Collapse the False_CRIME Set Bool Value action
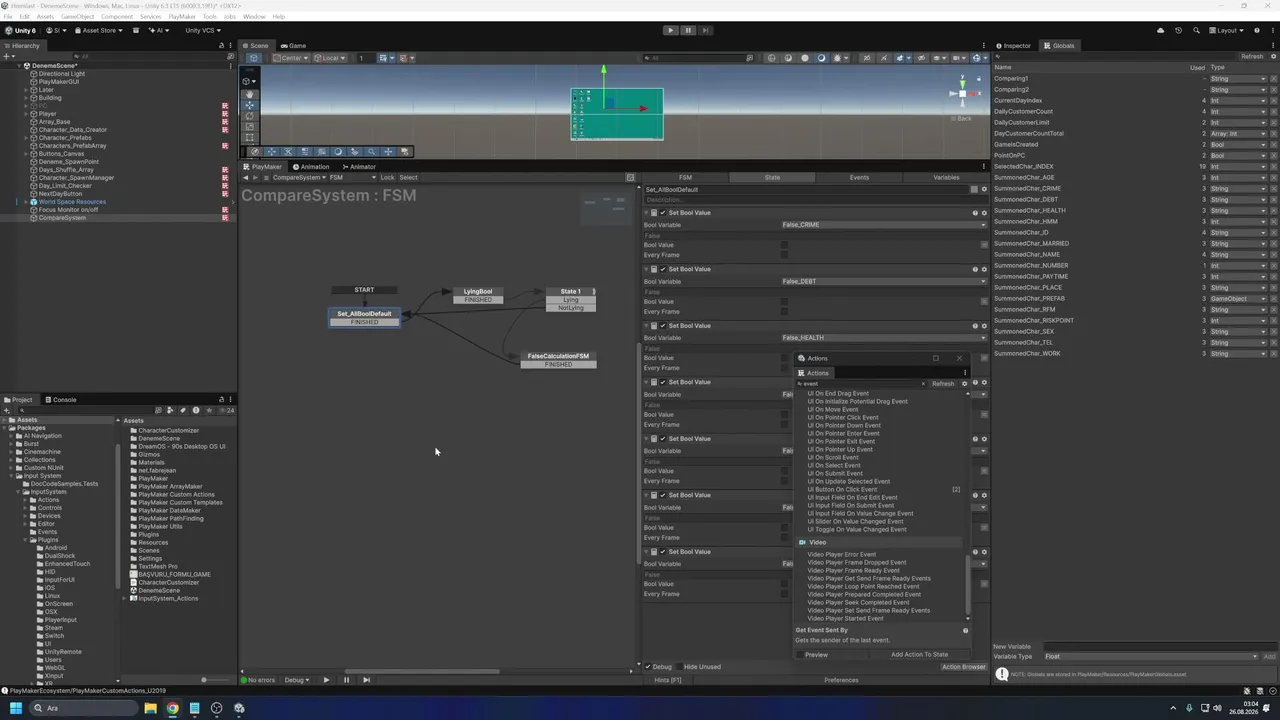The width and height of the screenshot is (1280, 720). point(647,213)
